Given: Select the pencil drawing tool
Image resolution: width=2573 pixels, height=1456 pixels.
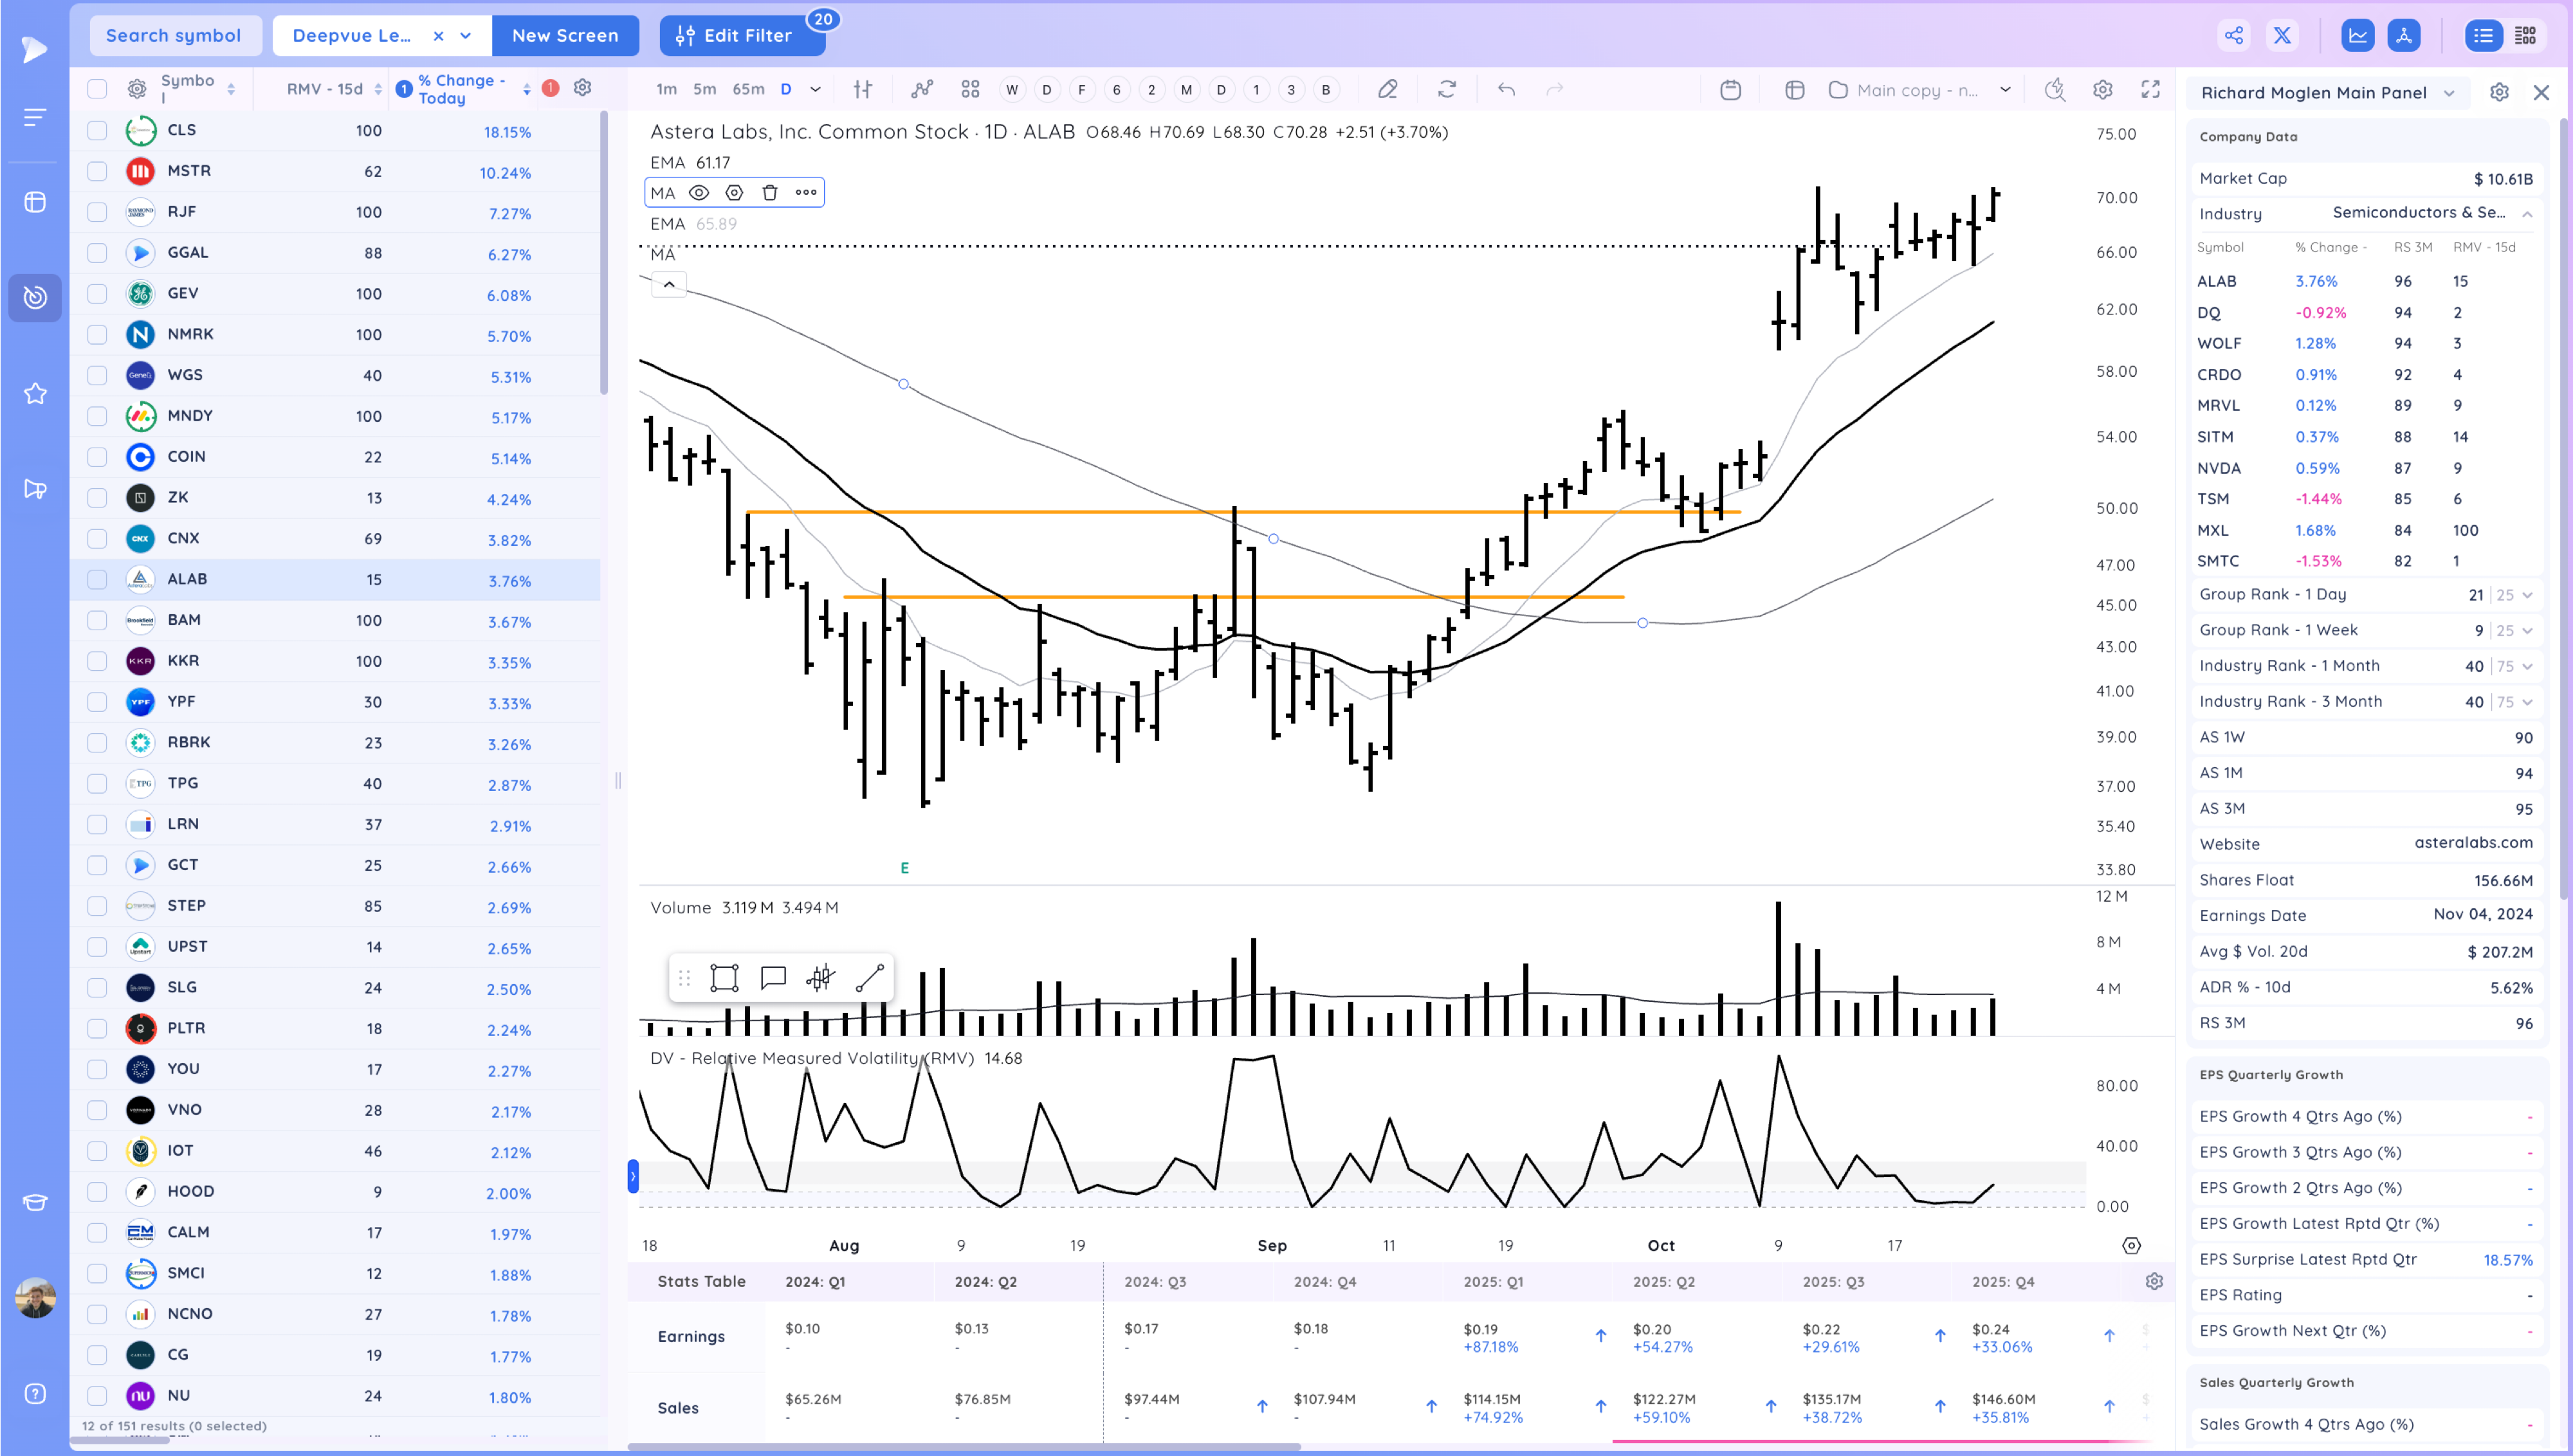Looking at the screenshot, I should (x=1387, y=90).
